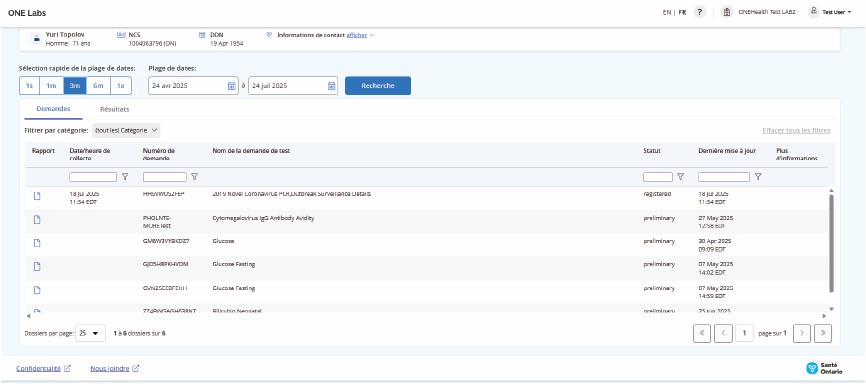Click the Test User avatar icon

813,12
